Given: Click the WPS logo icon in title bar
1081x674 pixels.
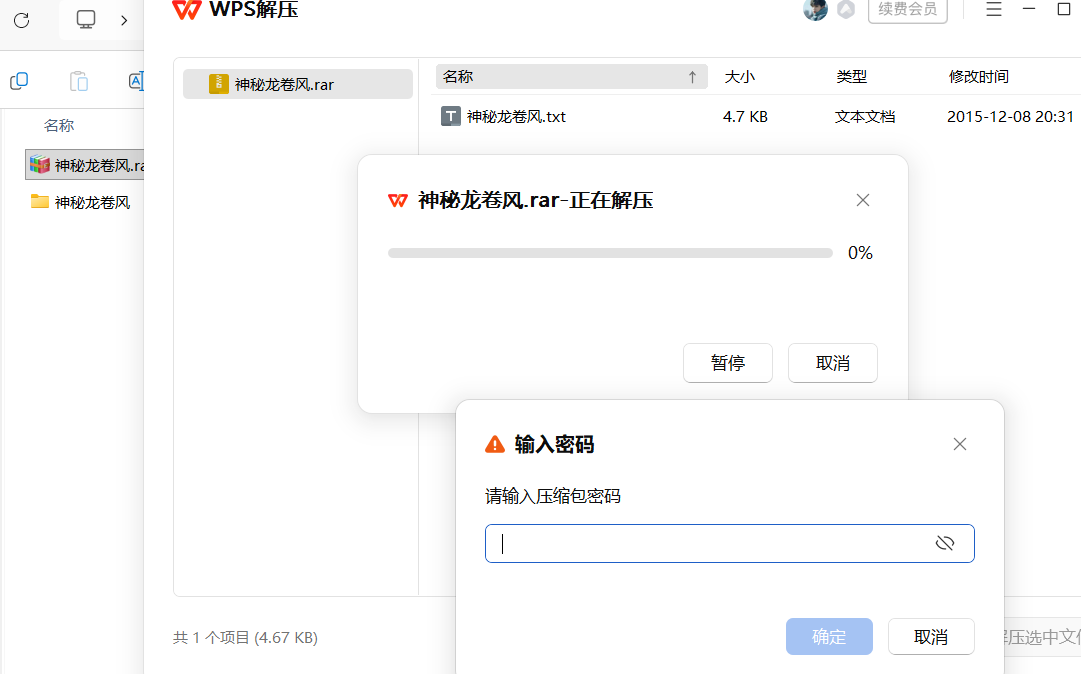Looking at the screenshot, I should coord(186,10).
